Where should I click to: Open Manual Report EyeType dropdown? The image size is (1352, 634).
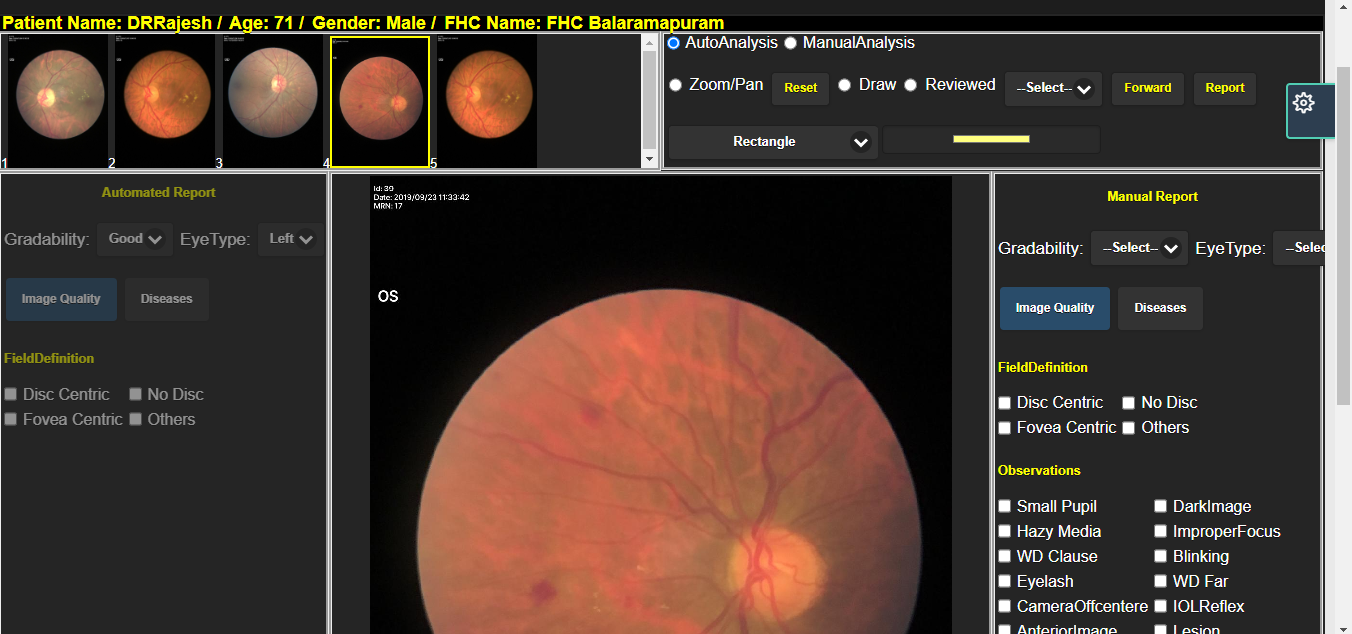tap(1300, 248)
